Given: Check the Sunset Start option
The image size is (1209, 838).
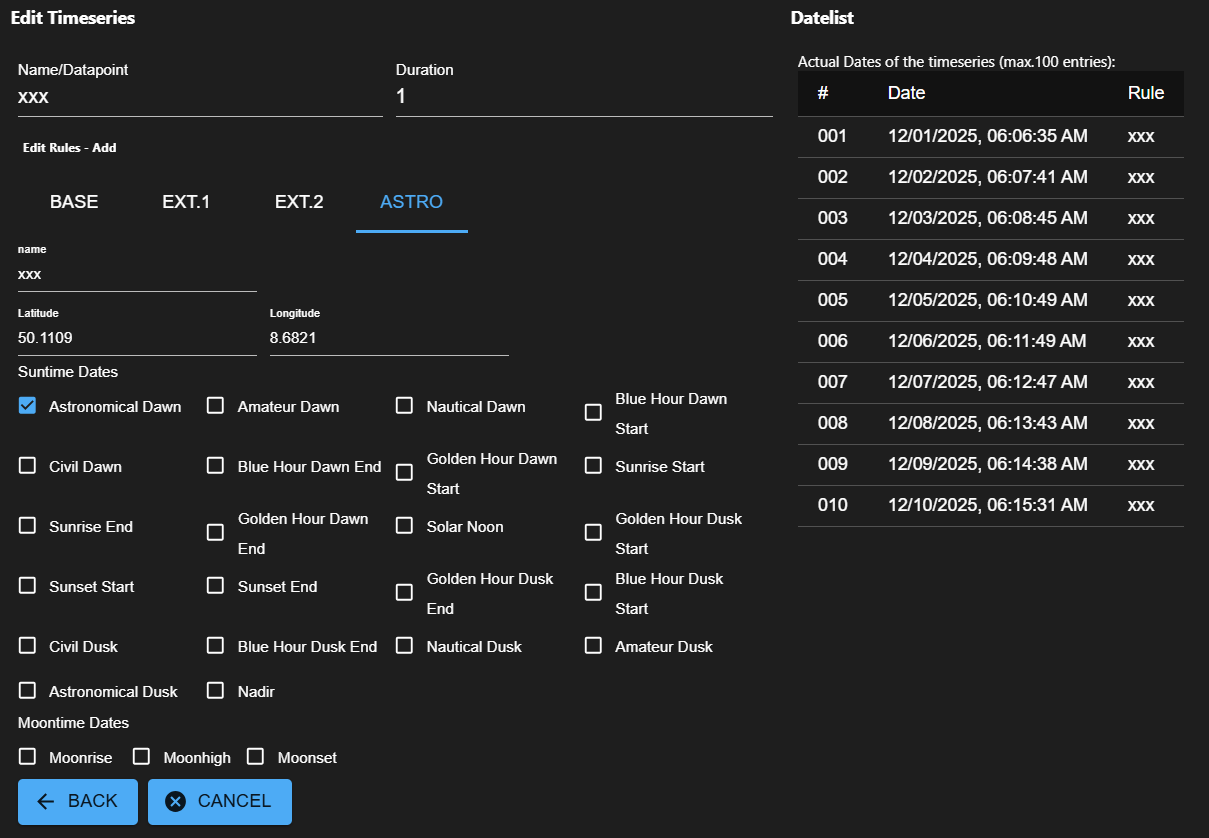Looking at the screenshot, I should pos(28,585).
